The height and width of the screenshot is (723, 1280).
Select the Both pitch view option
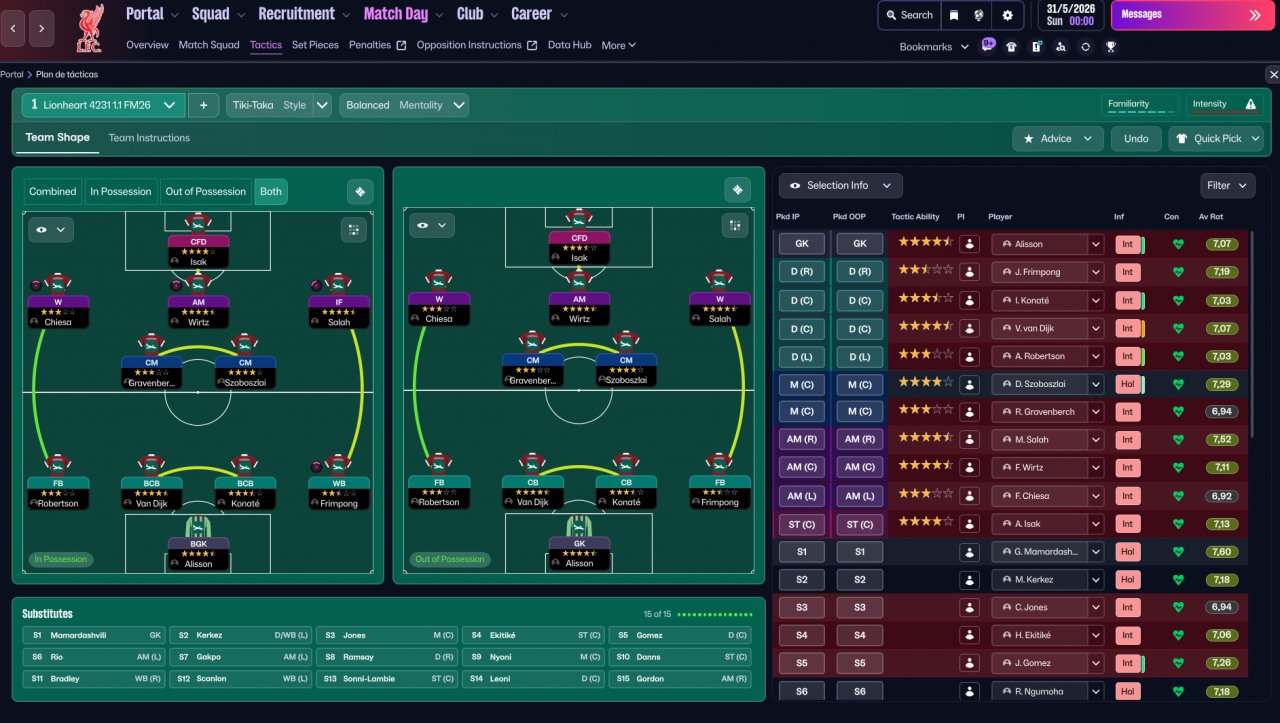pos(271,192)
